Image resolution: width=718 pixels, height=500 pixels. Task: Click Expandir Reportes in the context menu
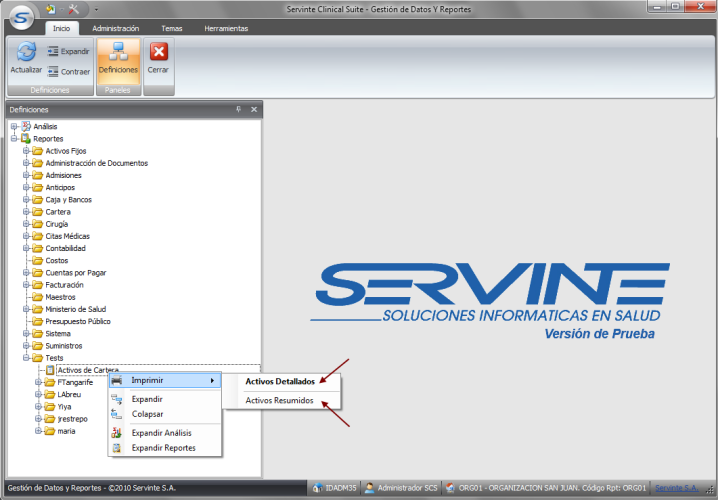pos(163,448)
